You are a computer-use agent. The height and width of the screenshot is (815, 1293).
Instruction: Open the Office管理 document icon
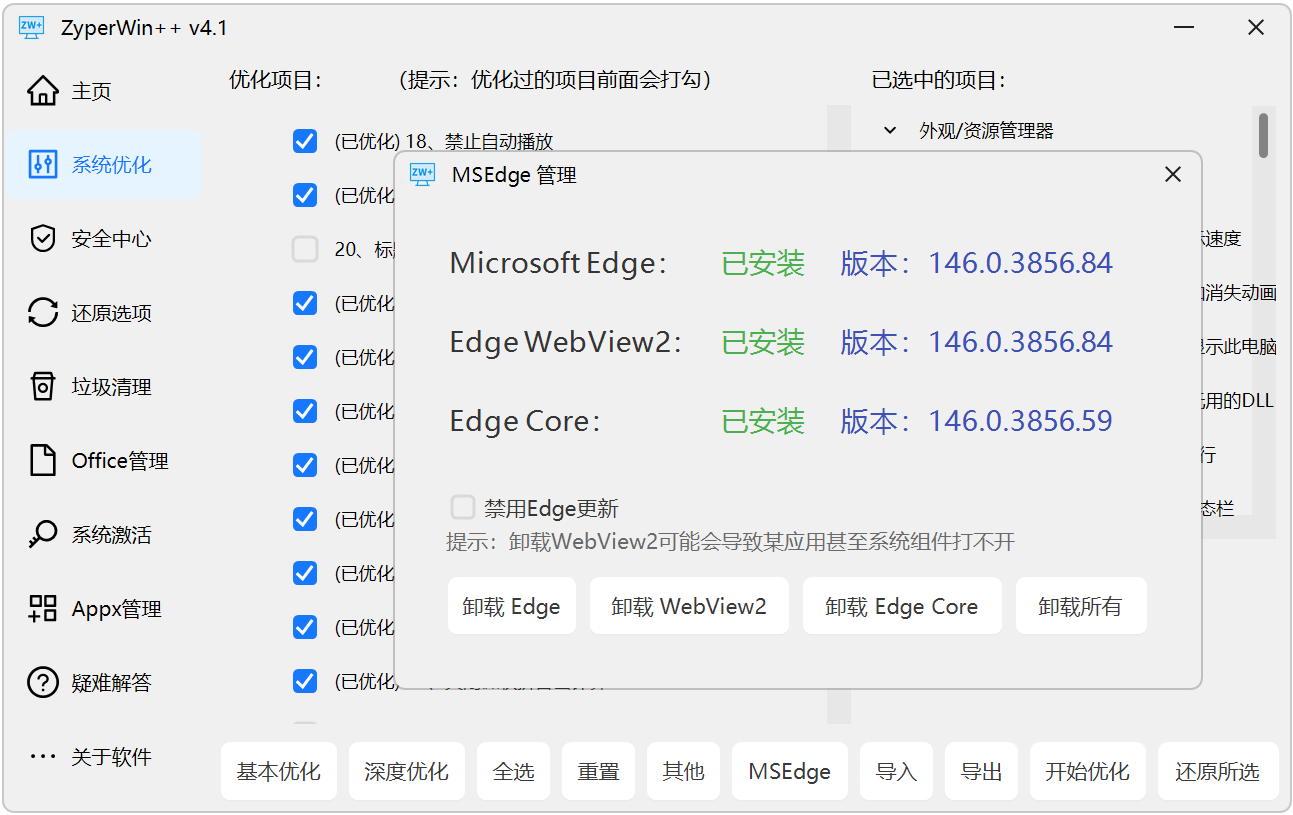[x=43, y=461]
